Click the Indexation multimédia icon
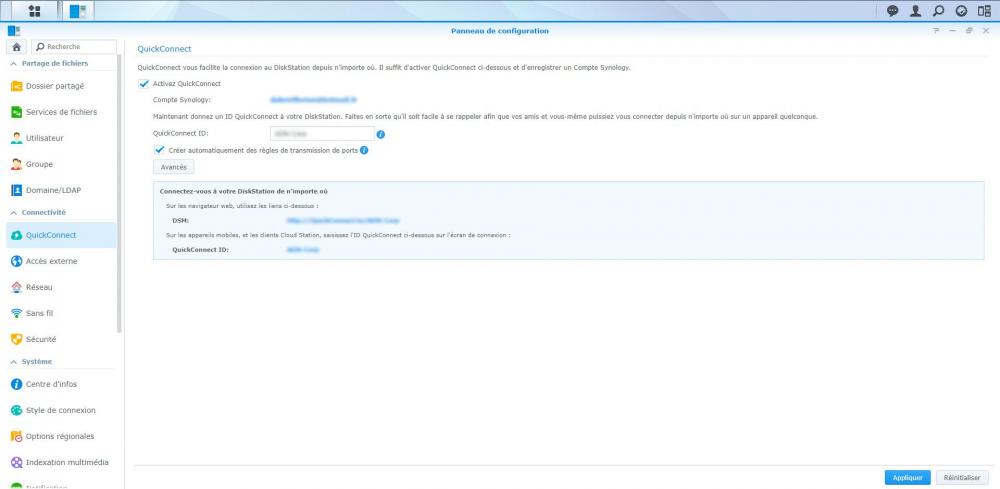This screenshot has width=1000, height=489. (x=17, y=463)
